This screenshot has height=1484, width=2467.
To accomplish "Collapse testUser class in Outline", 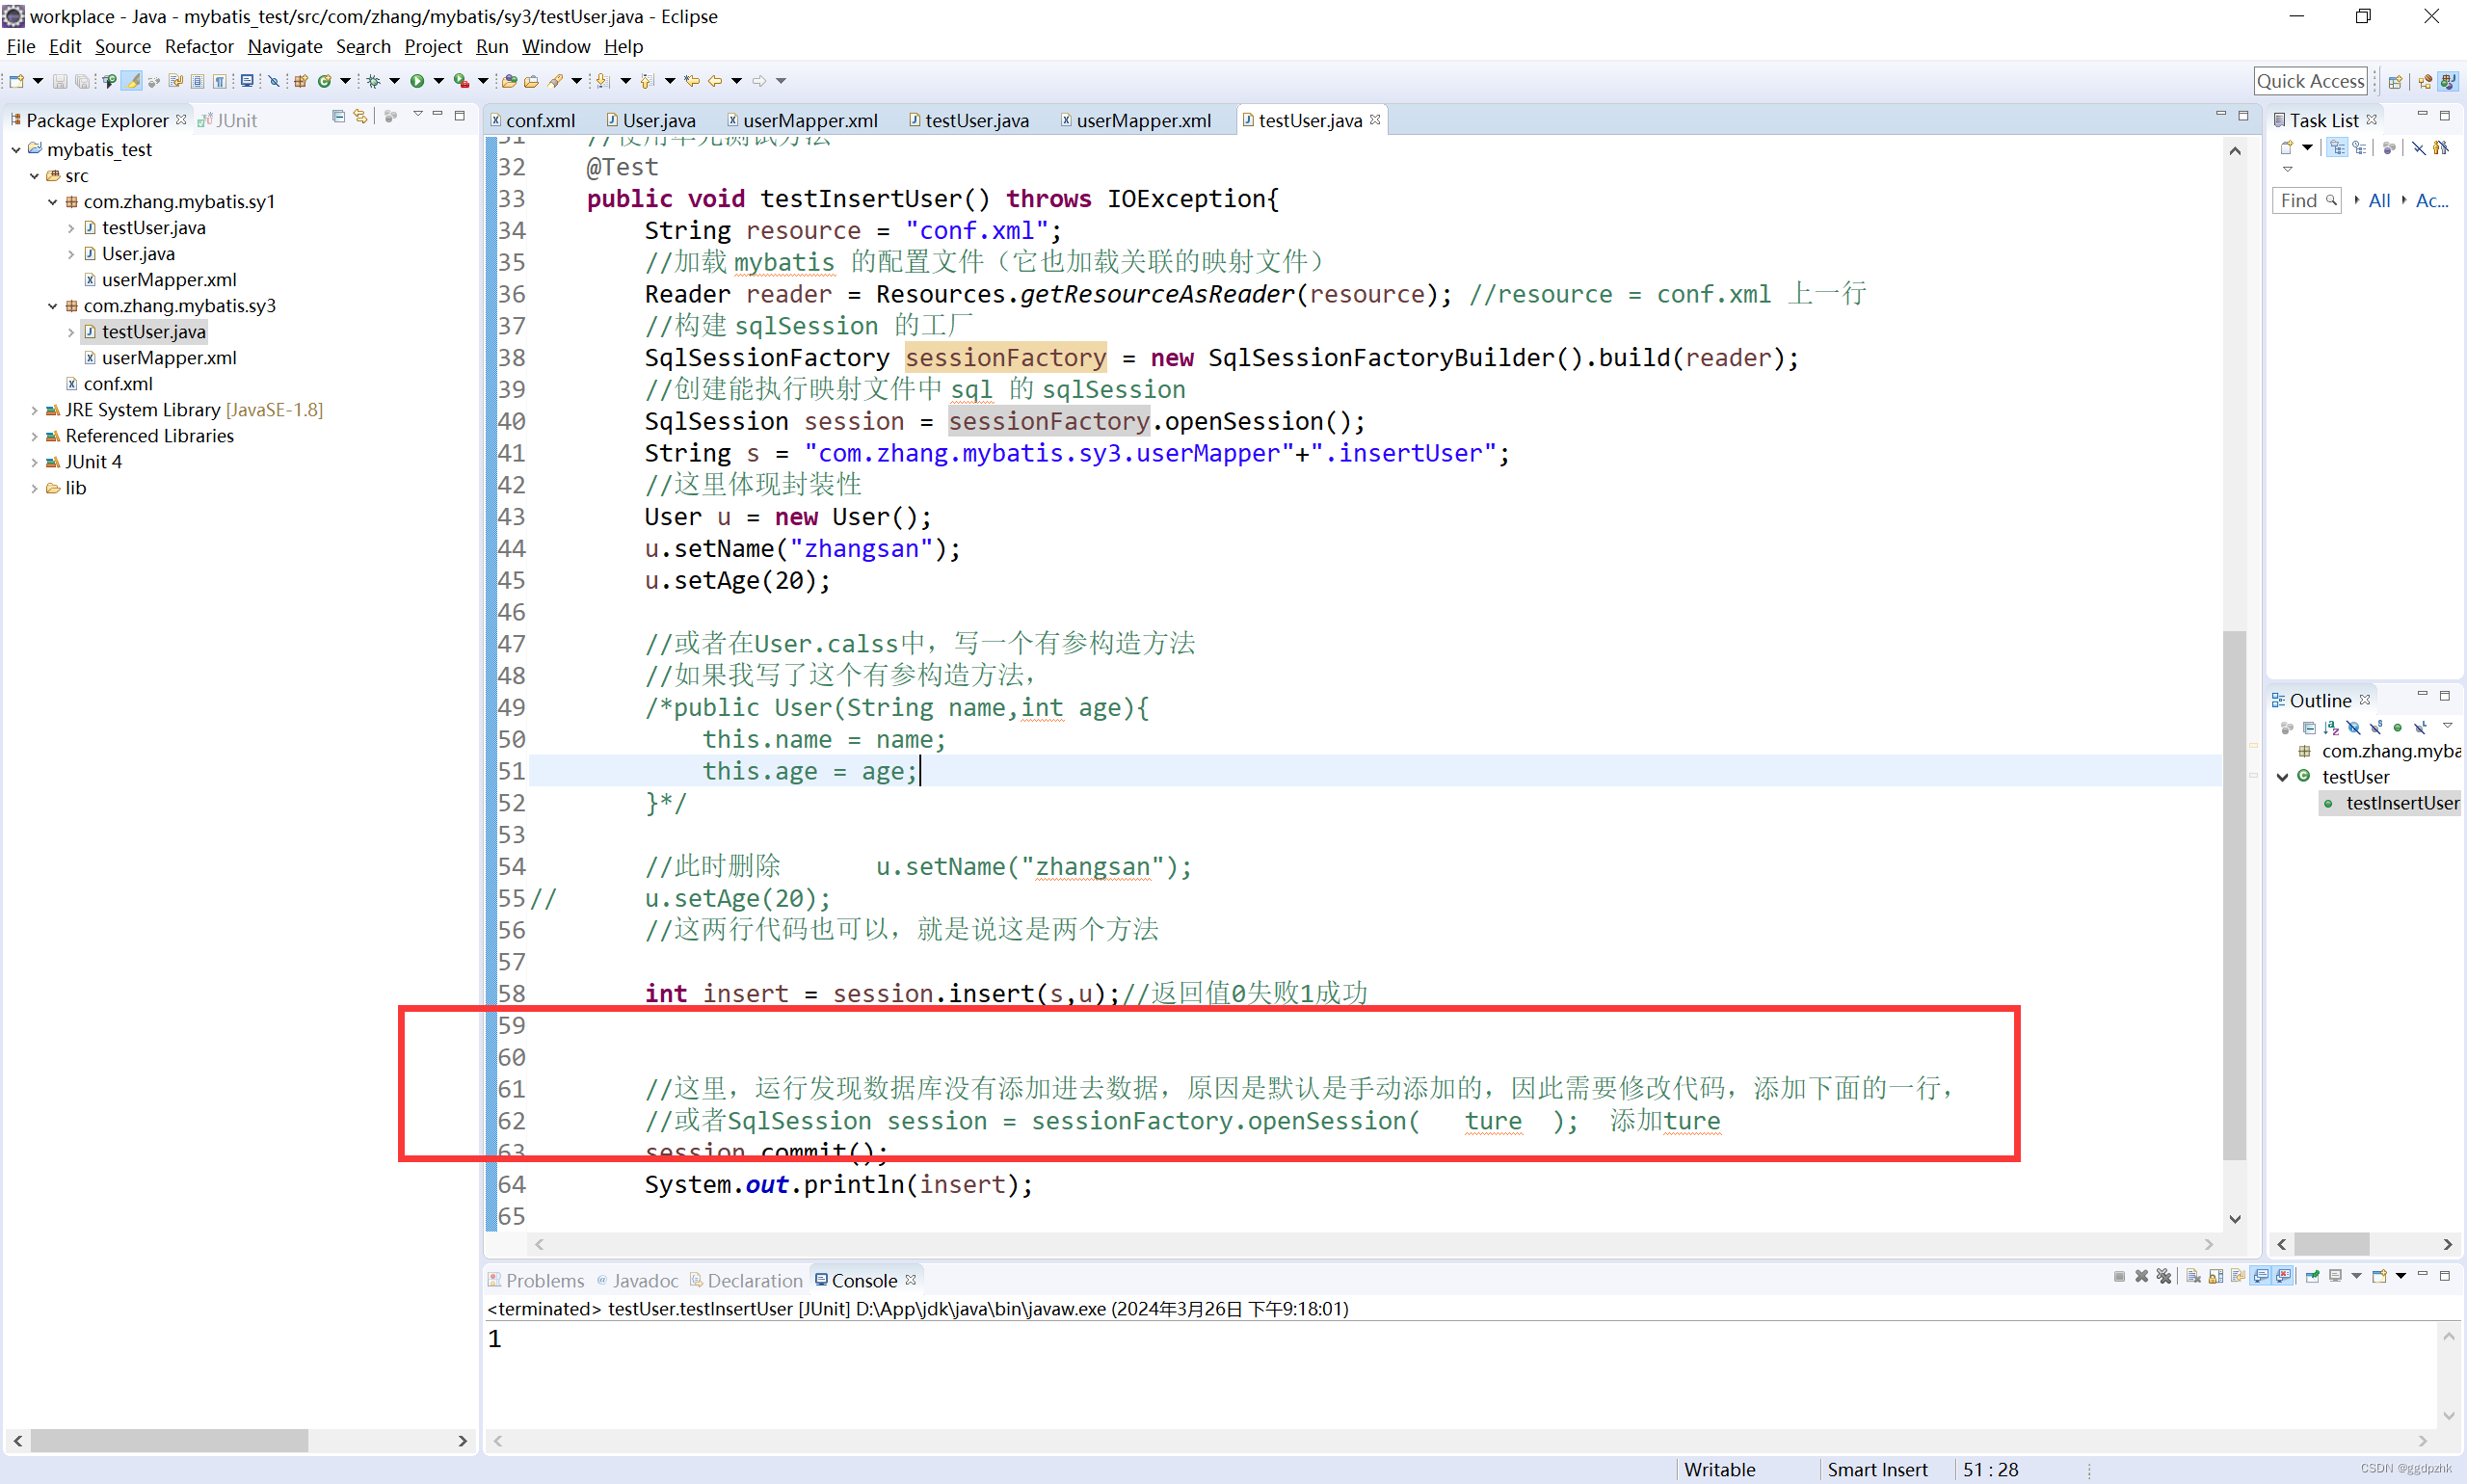I will coord(2283,777).
